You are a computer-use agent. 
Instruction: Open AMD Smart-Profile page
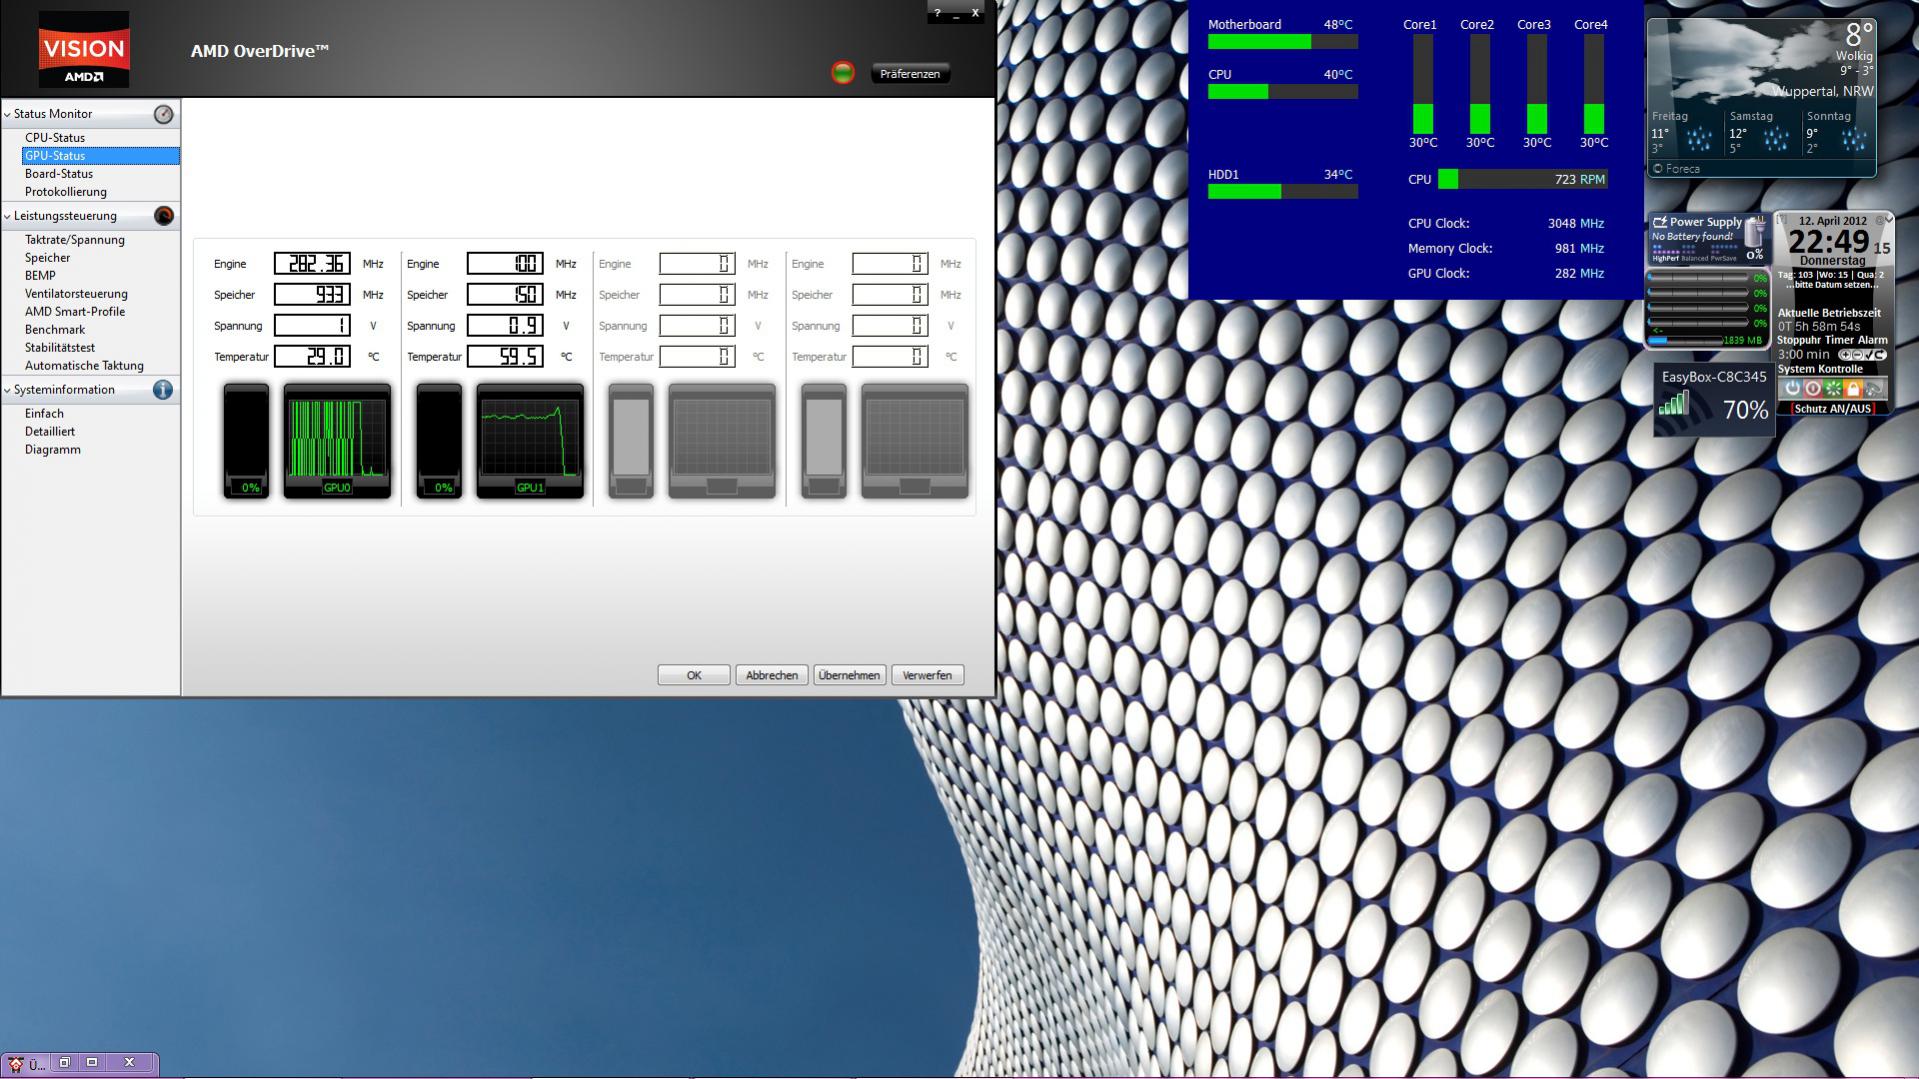pyautogui.click(x=75, y=312)
